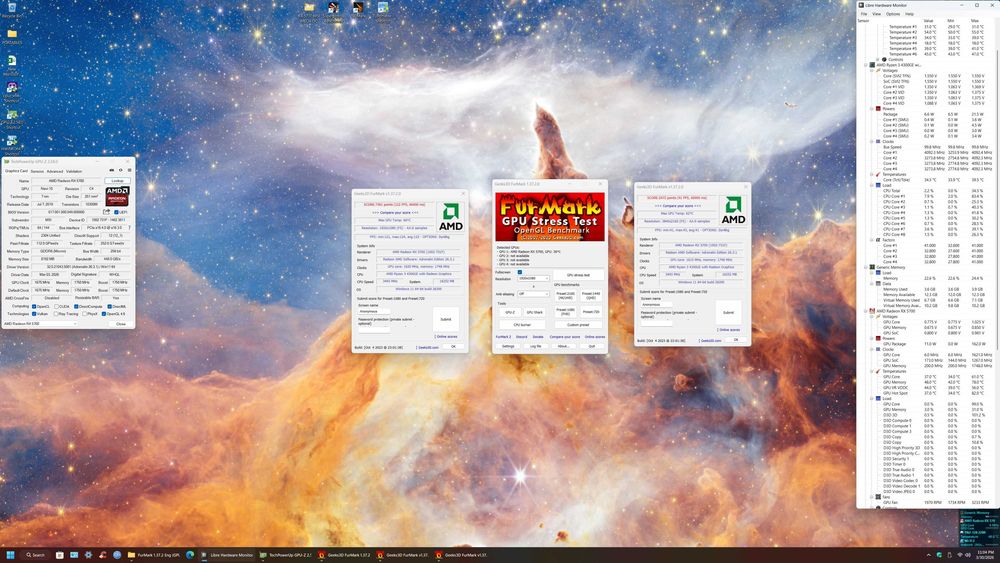Click the AMD logo in left FurMark score window

(451, 217)
